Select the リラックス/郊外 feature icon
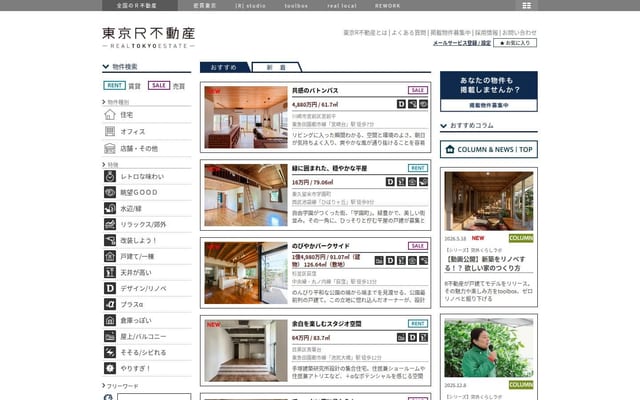Viewport: 640px width, 400px height. (x=110, y=224)
